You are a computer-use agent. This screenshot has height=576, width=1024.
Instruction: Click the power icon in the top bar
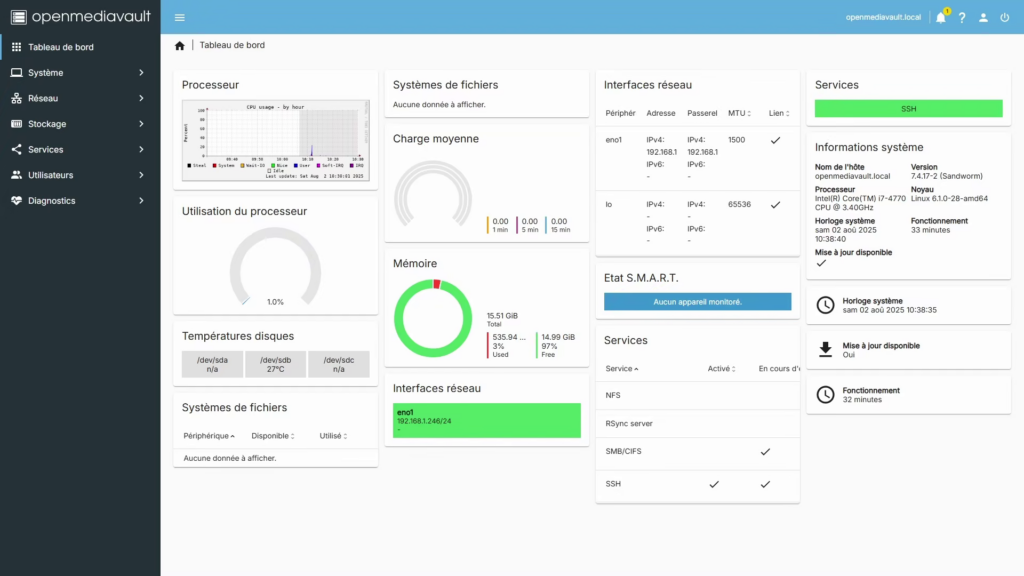1005,18
